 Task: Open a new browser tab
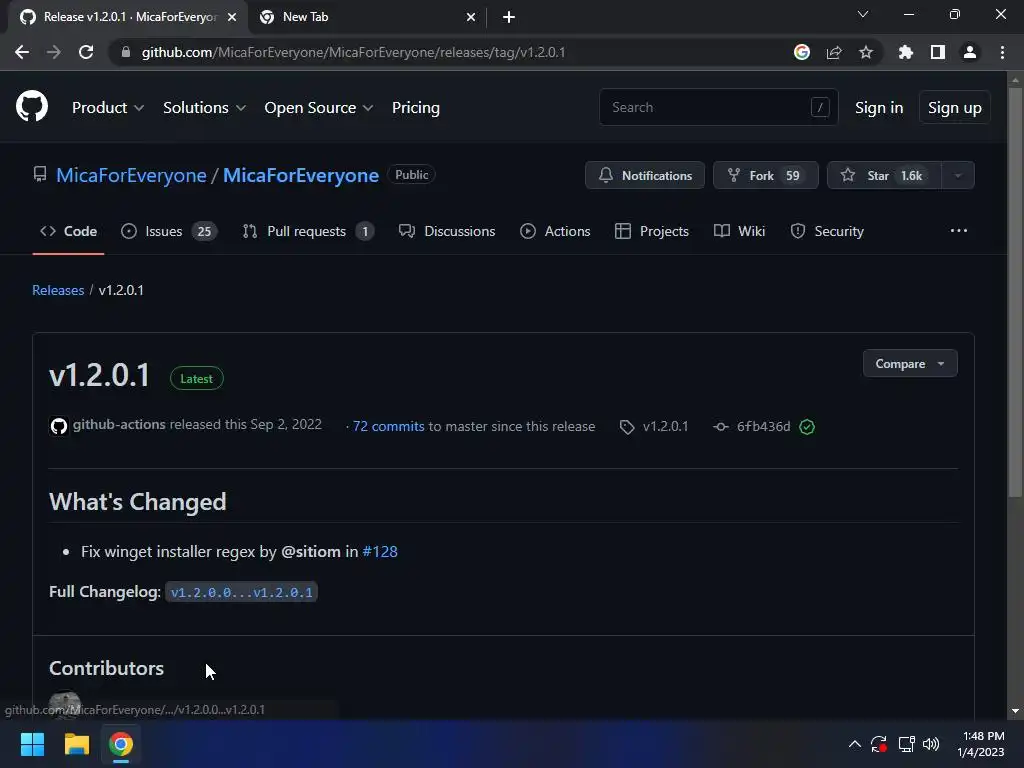click(509, 17)
